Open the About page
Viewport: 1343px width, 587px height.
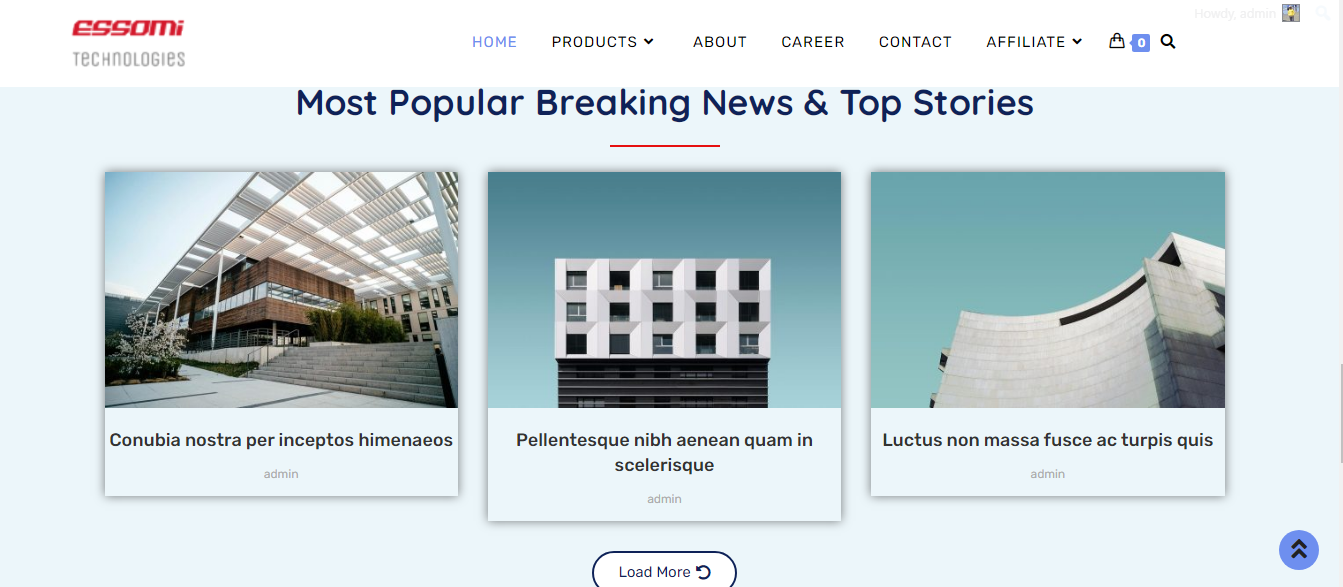click(x=720, y=42)
